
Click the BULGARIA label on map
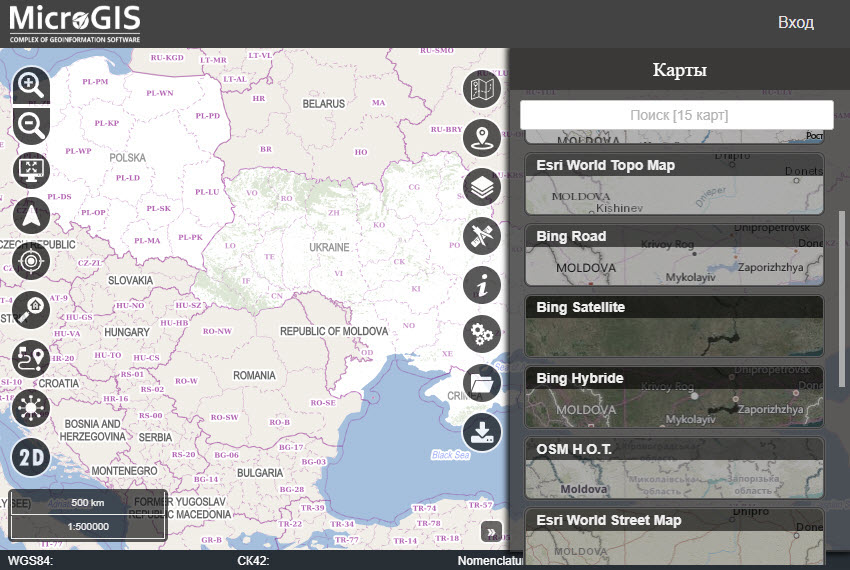[260, 473]
